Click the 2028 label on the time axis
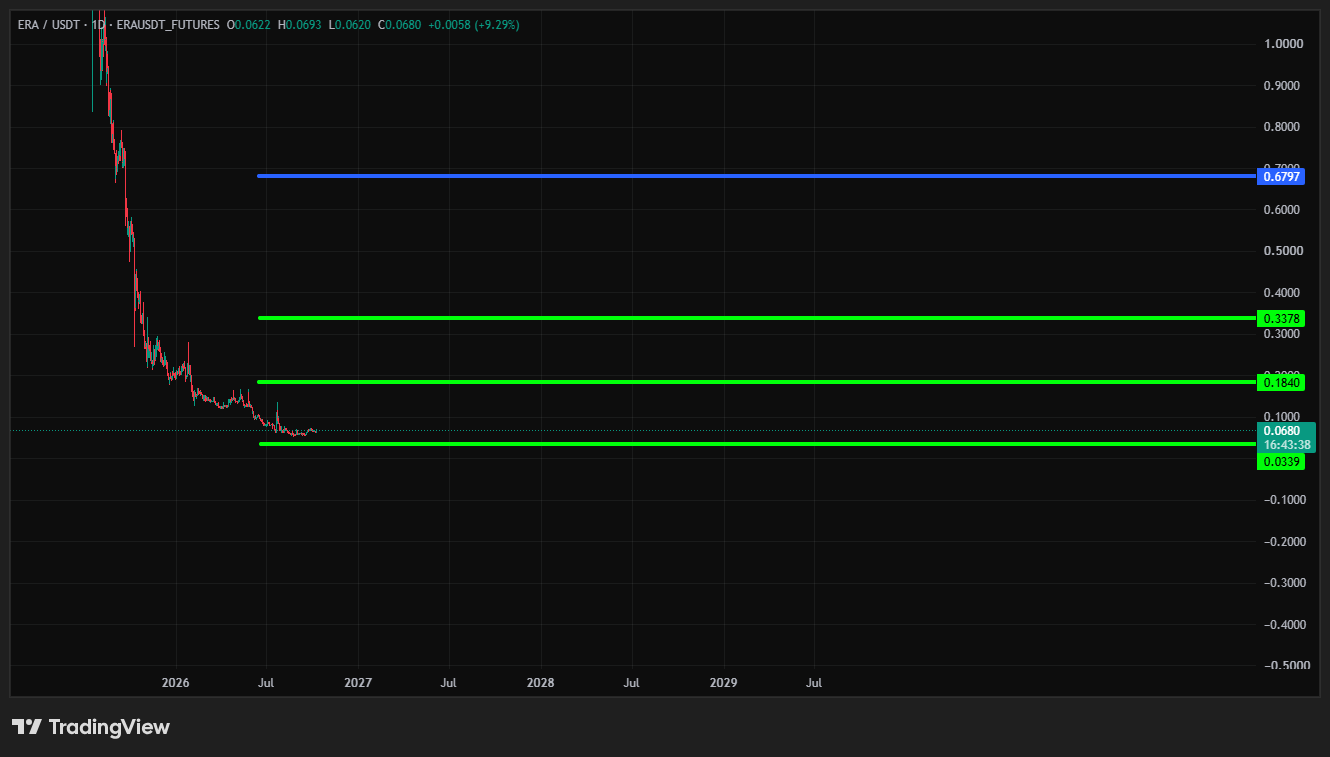This screenshot has width=1330, height=757. (540, 684)
